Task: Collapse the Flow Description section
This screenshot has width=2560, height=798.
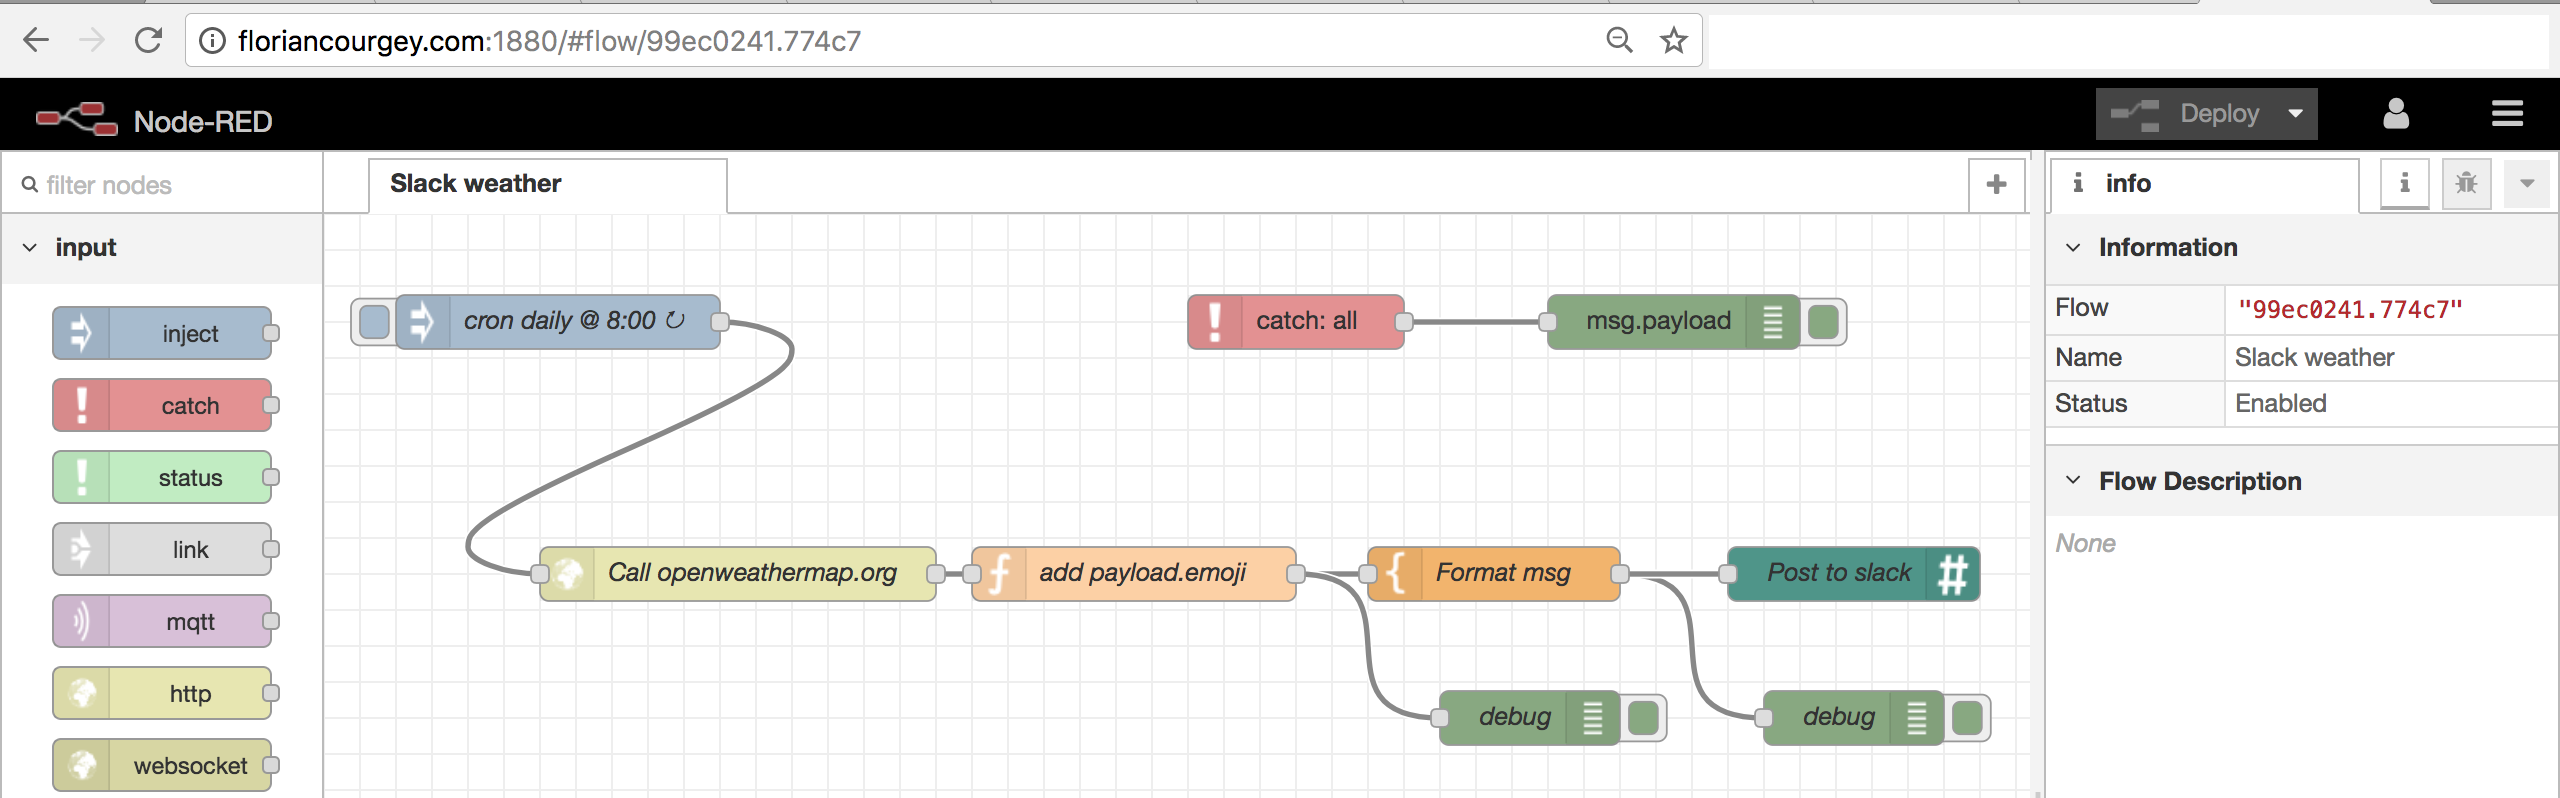Action: tap(2073, 481)
